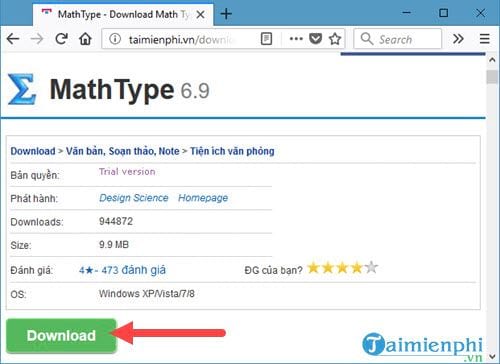The width and height of the screenshot is (500, 364).
Task: Rate with the fifth gray star
Action: (371, 267)
